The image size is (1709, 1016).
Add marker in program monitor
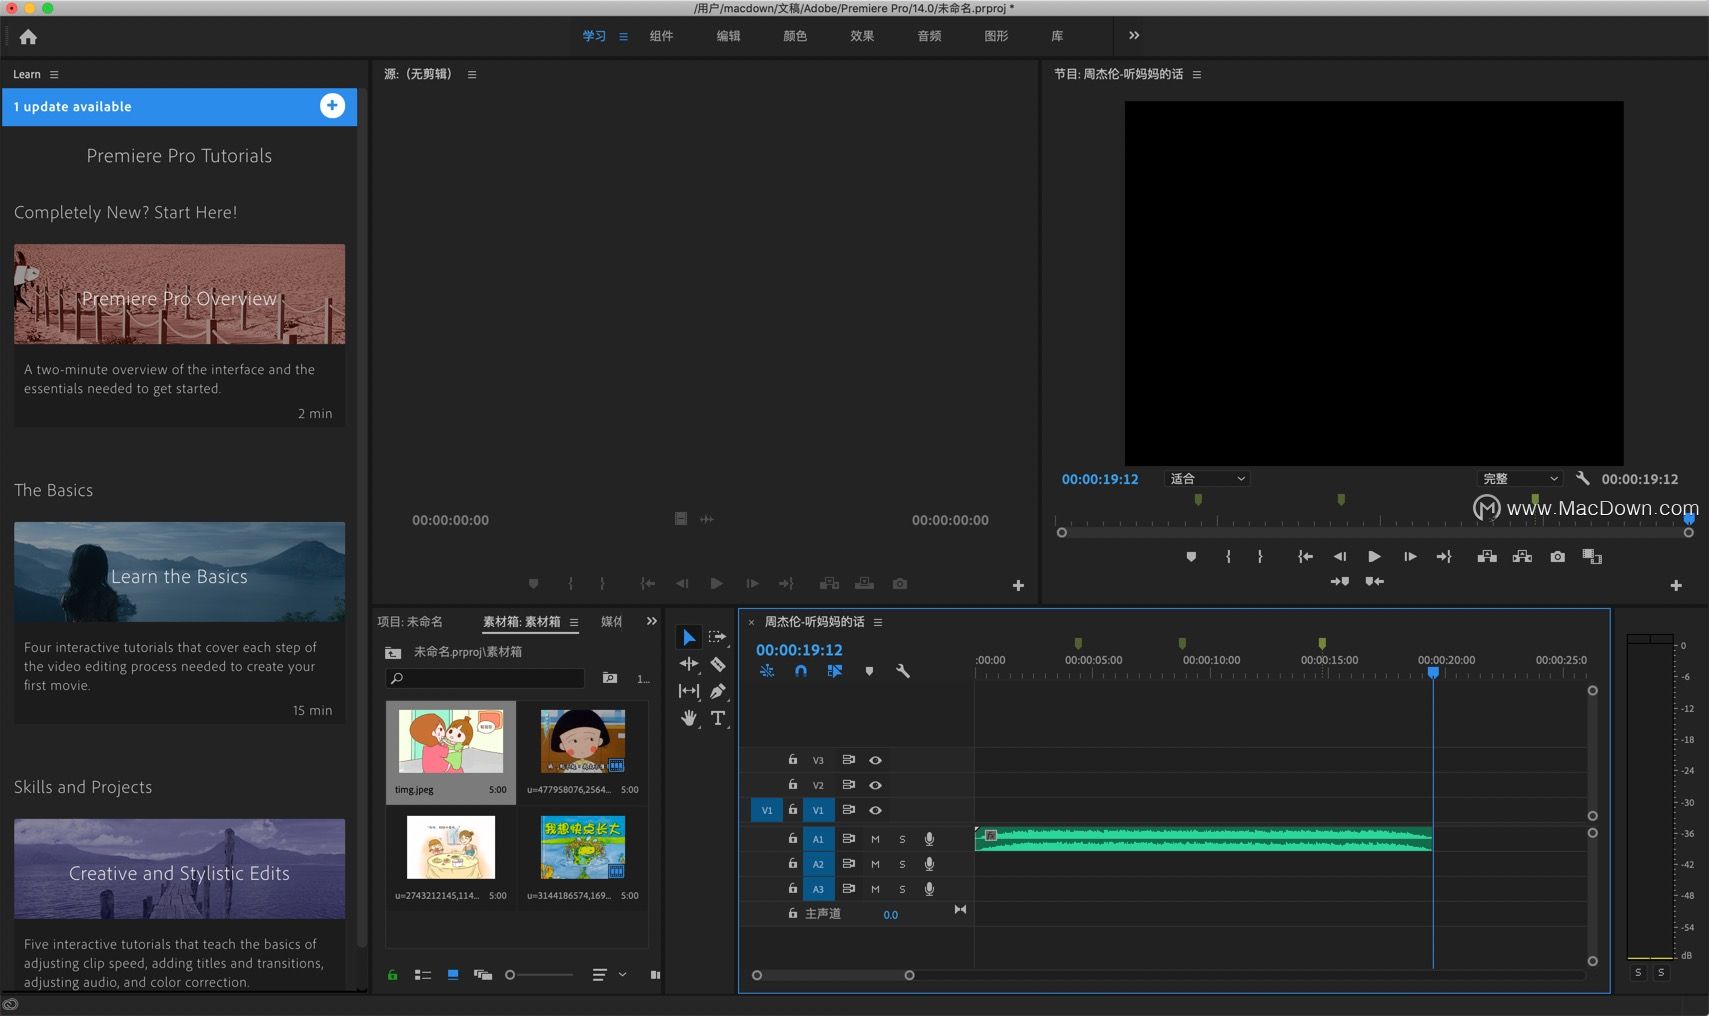[x=1191, y=557]
